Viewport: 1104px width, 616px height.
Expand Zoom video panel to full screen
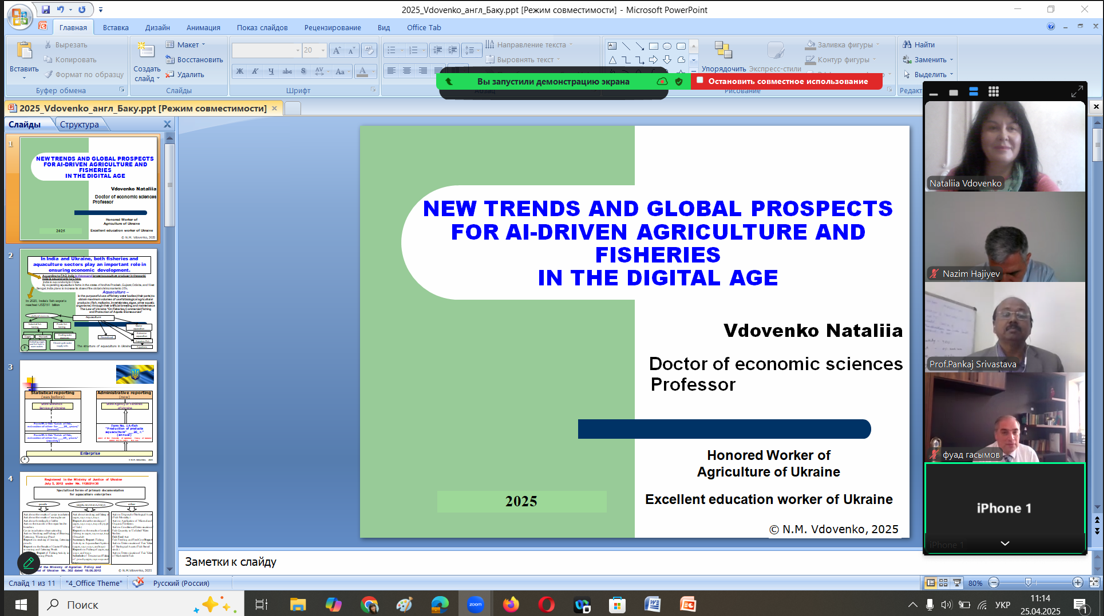point(1077,92)
